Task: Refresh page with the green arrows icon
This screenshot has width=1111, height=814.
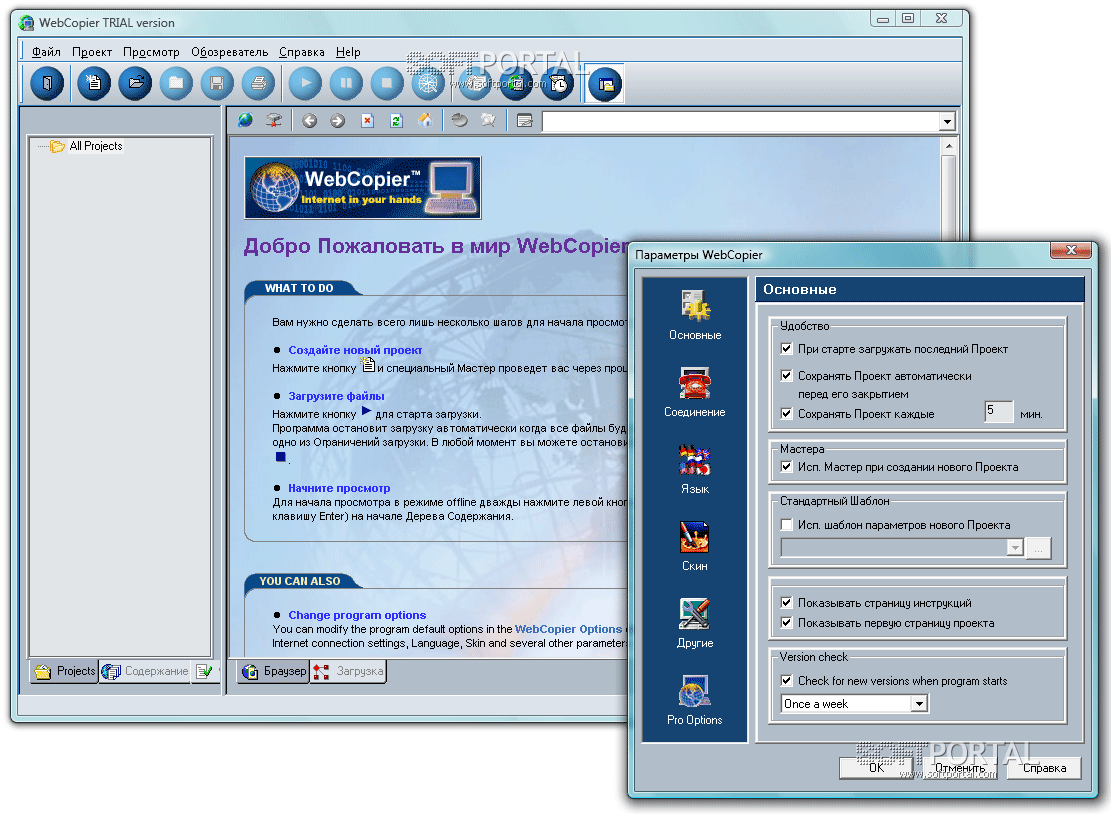Action: pyautogui.click(x=396, y=121)
